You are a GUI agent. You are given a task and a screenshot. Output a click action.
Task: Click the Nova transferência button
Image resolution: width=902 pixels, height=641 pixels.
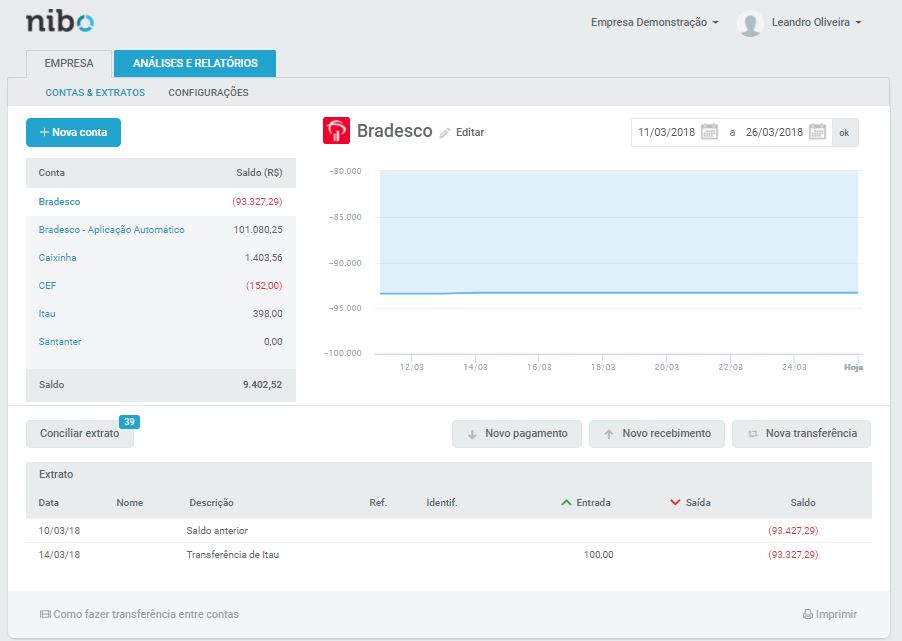[x=801, y=434]
